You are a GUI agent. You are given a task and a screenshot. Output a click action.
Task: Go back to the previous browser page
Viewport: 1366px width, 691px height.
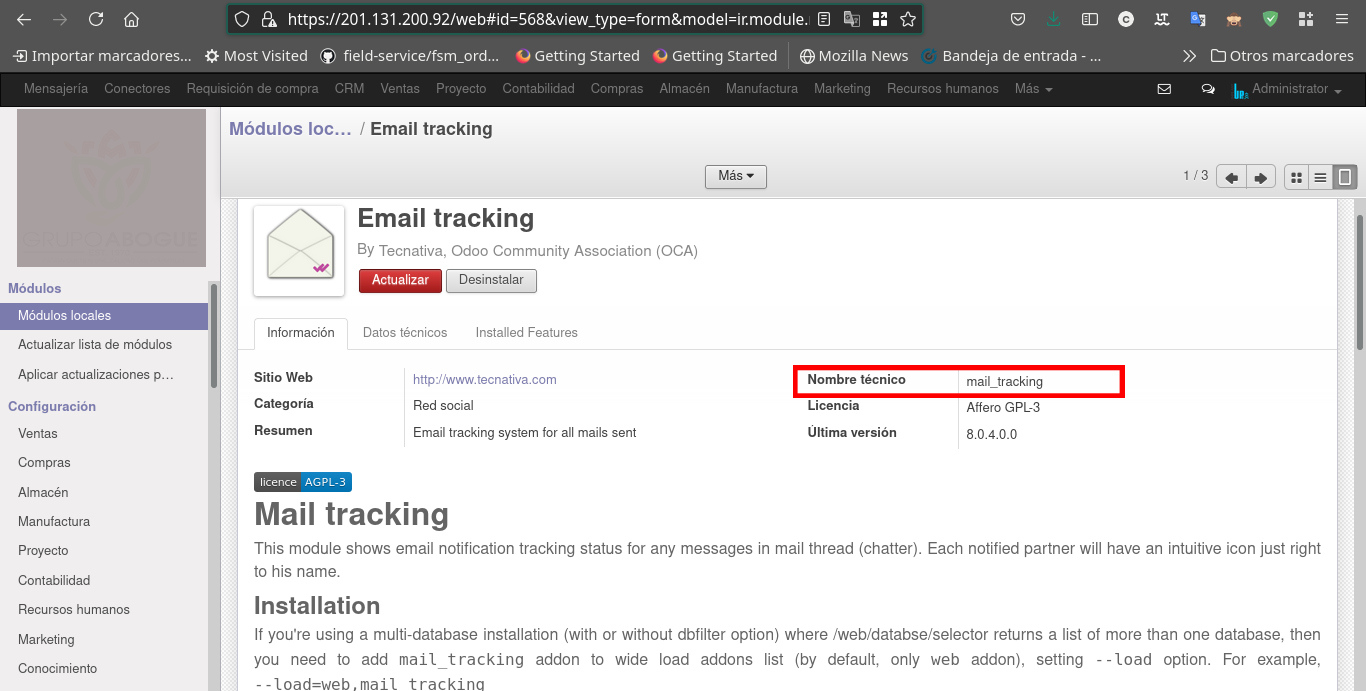(24, 19)
